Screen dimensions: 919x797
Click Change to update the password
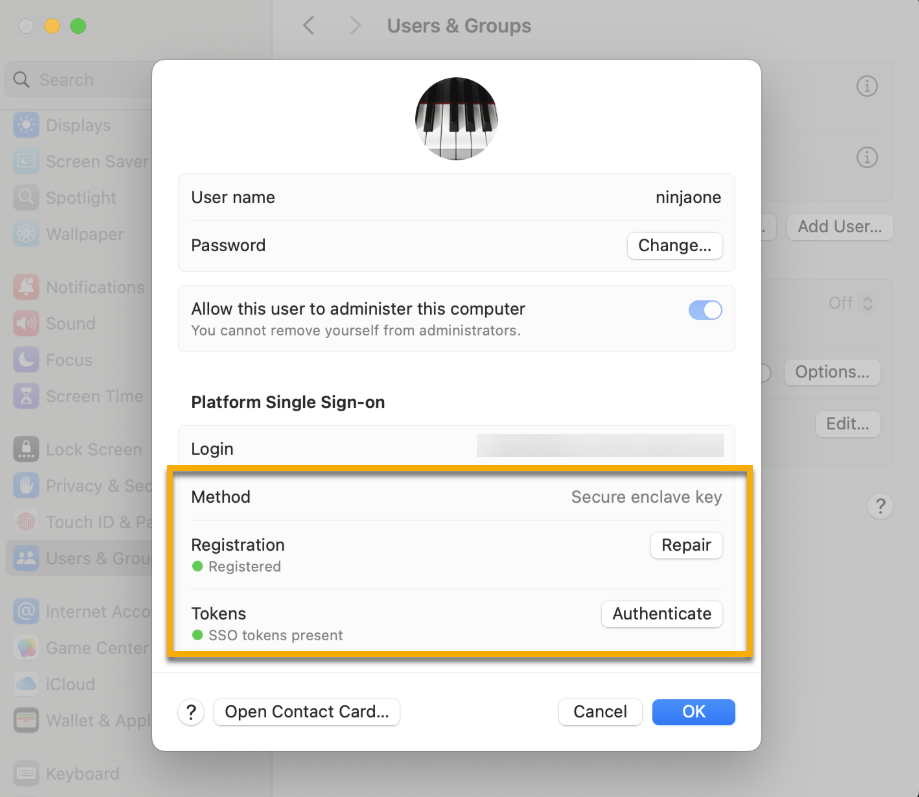point(674,245)
